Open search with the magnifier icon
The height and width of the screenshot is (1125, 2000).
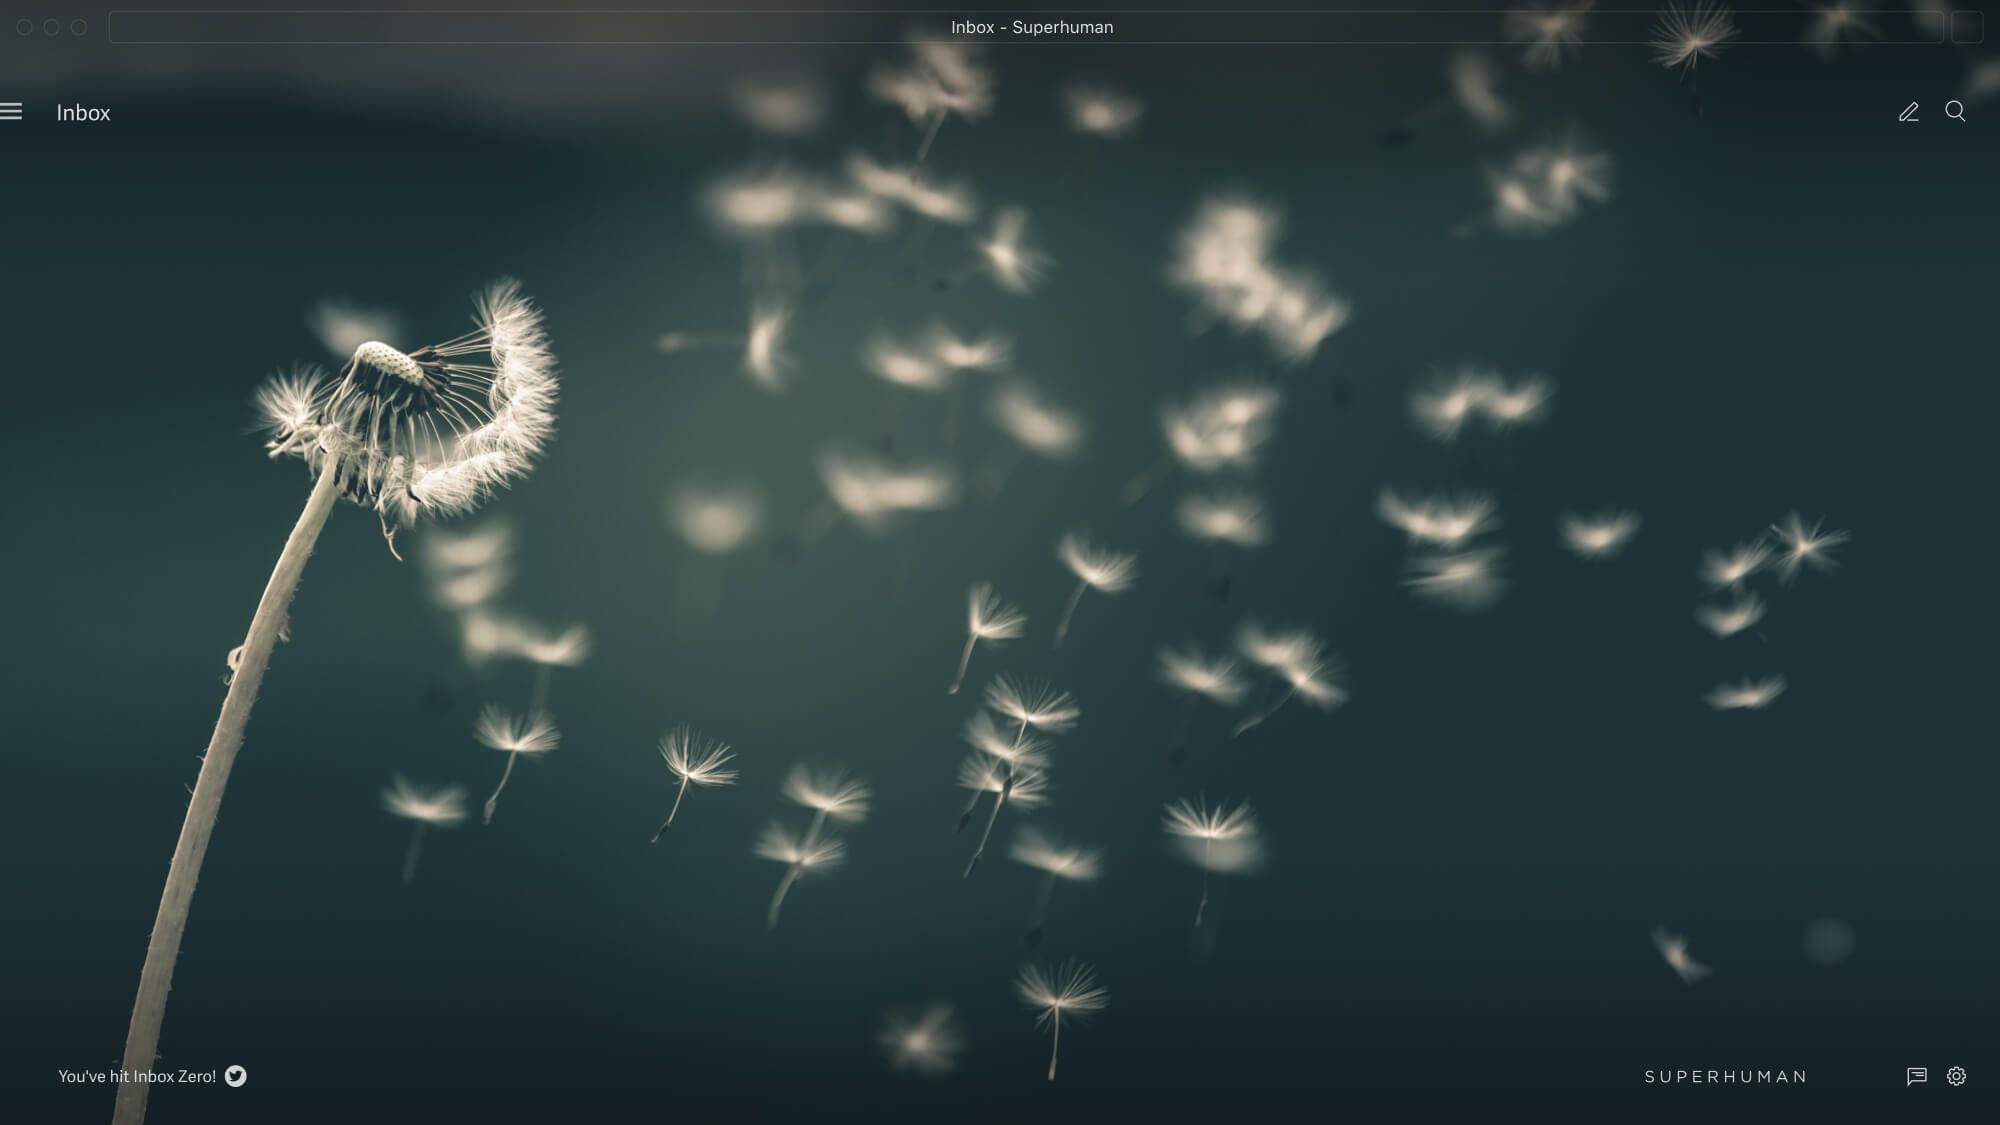click(1955, 111)
